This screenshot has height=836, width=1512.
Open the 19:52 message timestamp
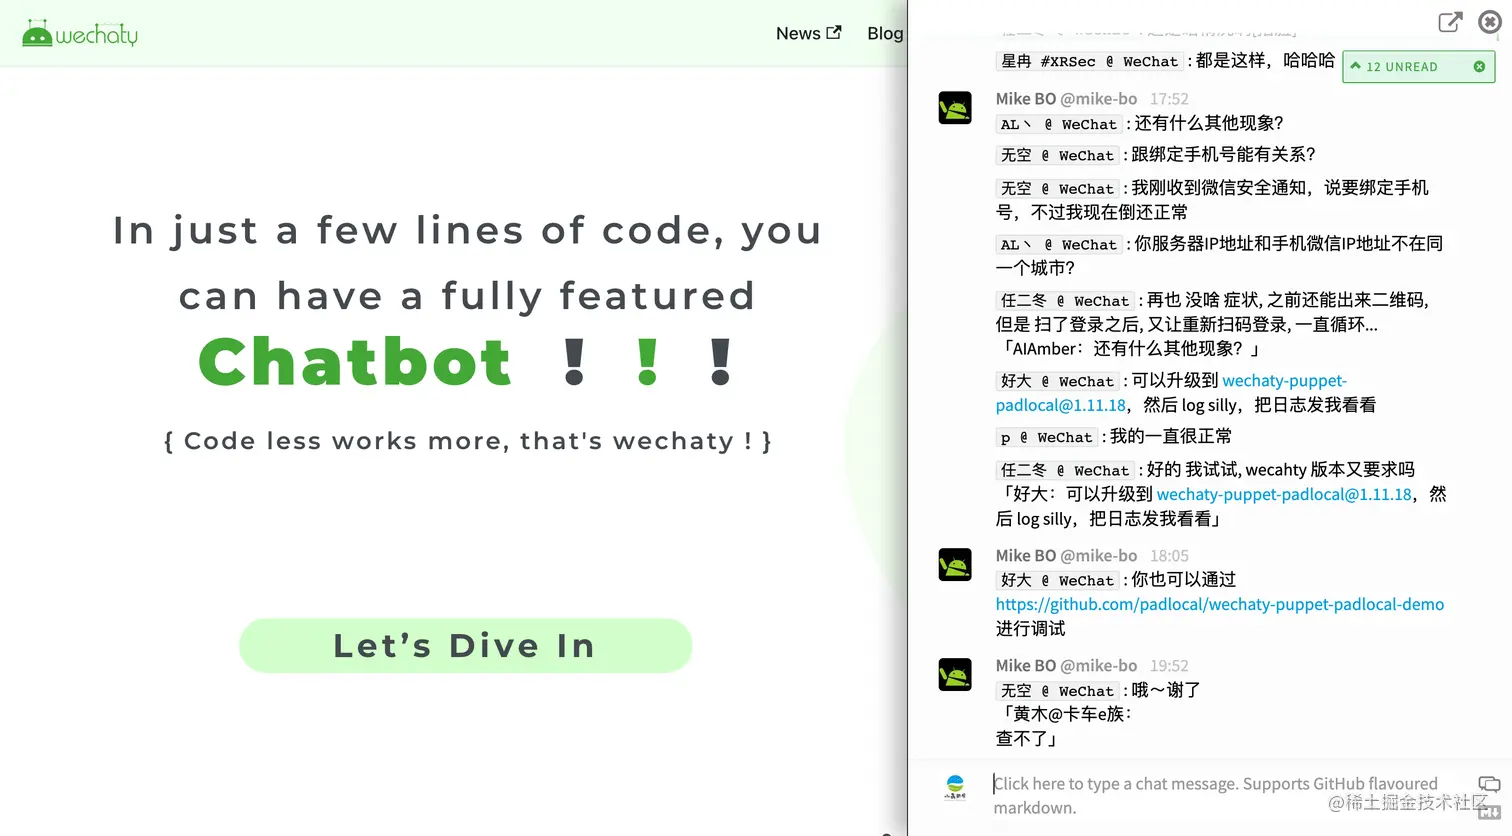[x=1169, y=666]
